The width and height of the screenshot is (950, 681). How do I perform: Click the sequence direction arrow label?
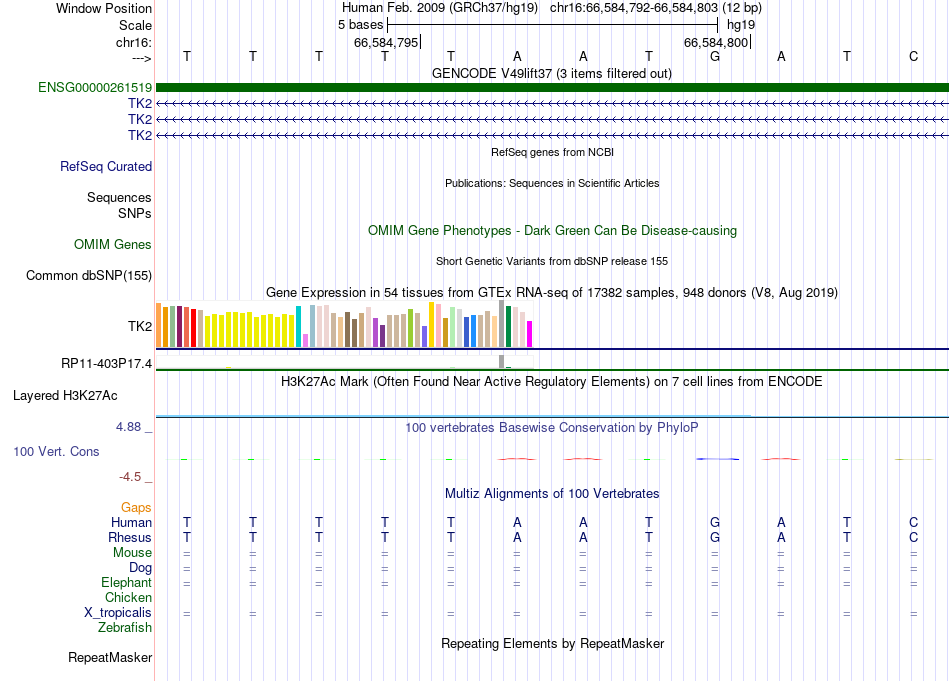click(142, 58)
